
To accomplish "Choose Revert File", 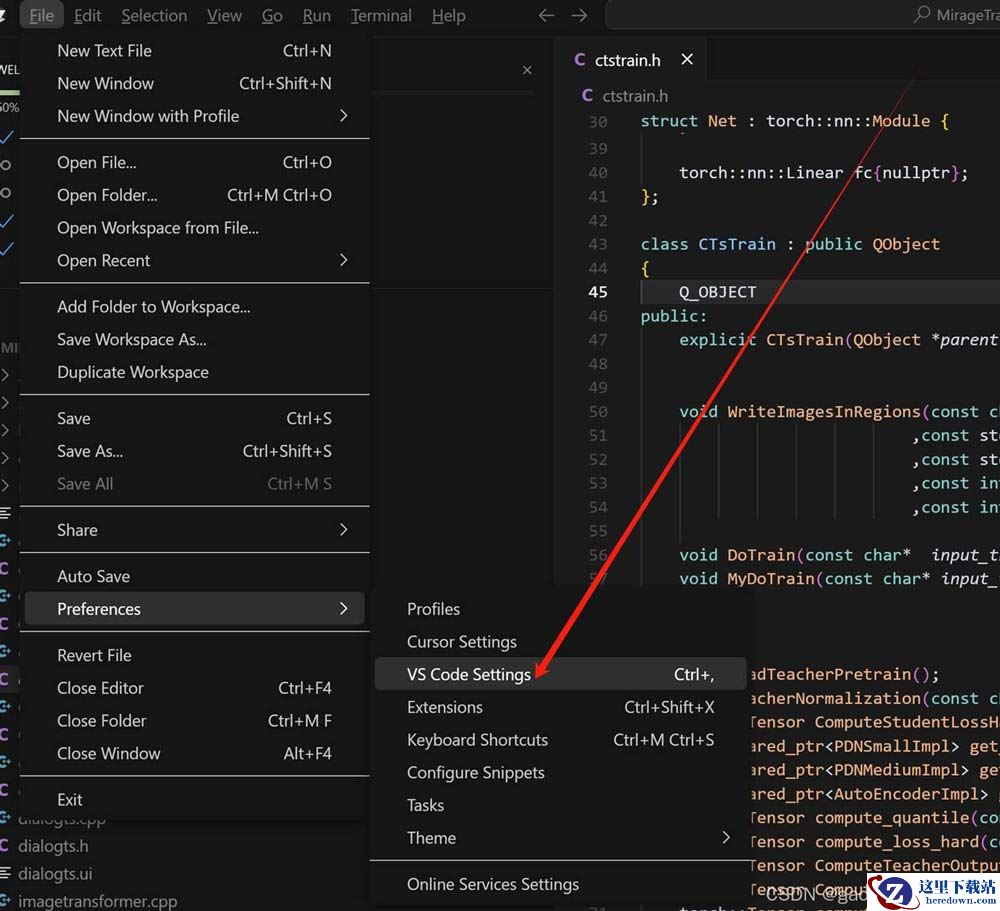I will (195, 656).
